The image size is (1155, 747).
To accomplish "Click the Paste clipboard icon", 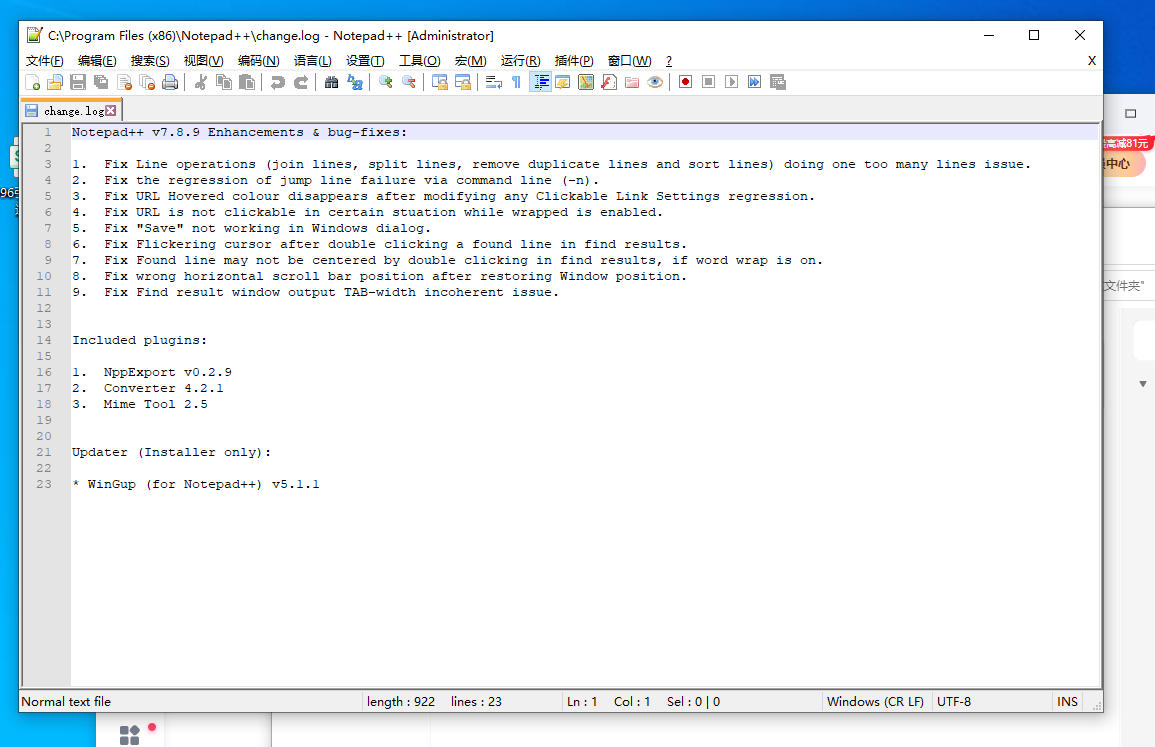I will tap(247, 82).
